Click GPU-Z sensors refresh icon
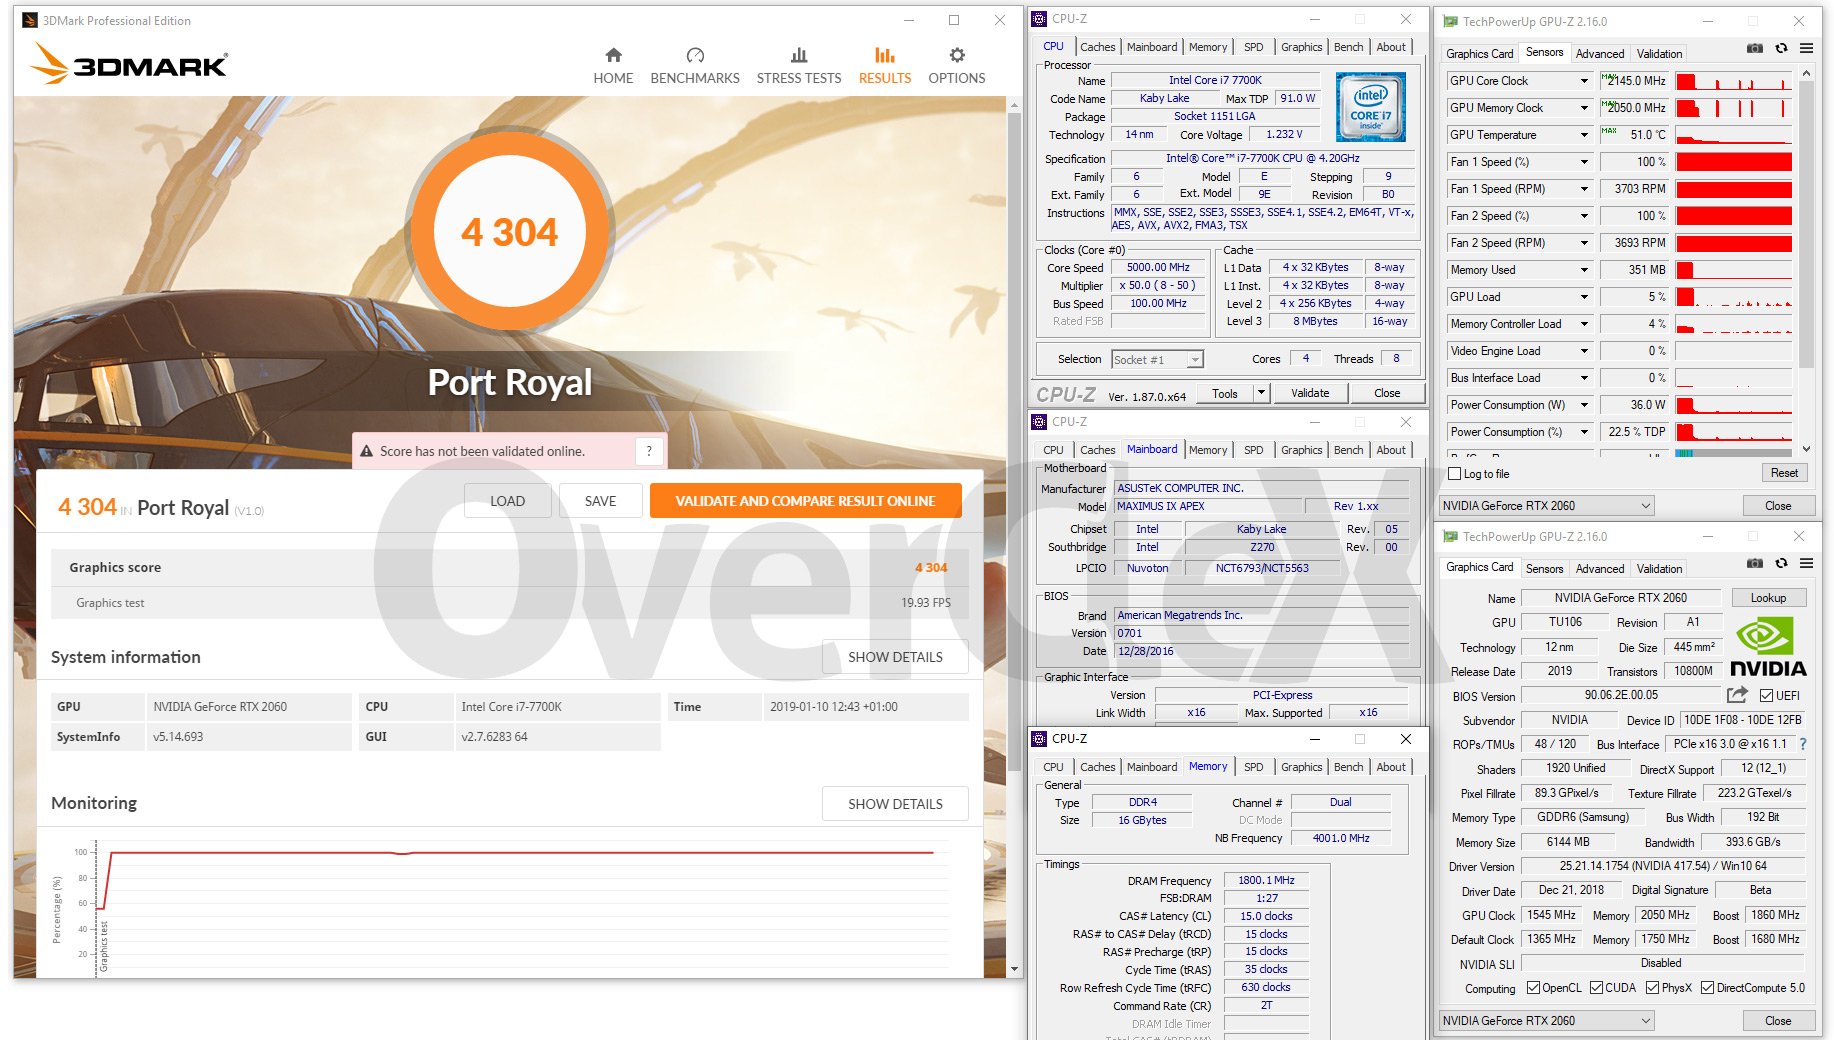 click(1781, 48)
